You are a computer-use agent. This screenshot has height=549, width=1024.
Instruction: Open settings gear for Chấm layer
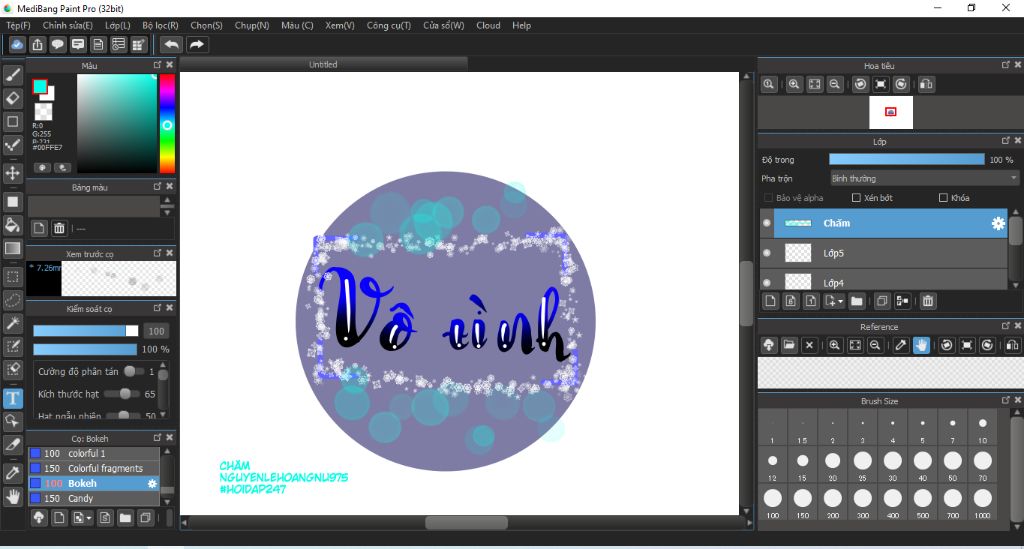[998, 223]
